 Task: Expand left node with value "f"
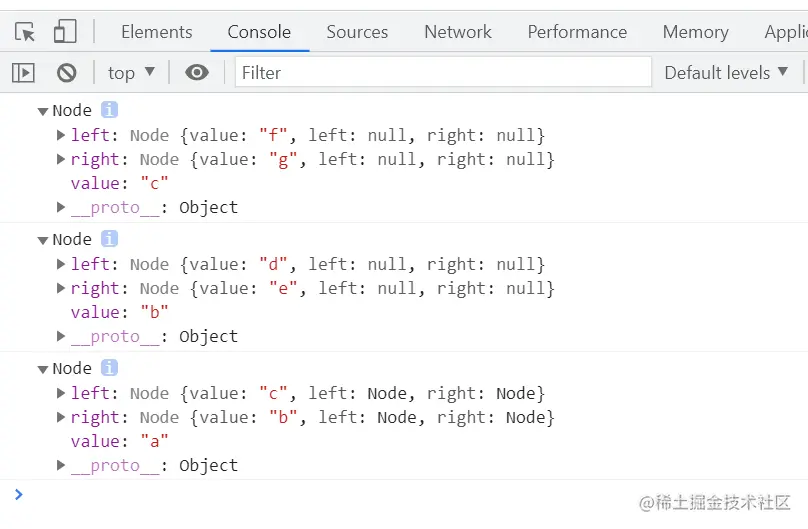click(61, 135)
